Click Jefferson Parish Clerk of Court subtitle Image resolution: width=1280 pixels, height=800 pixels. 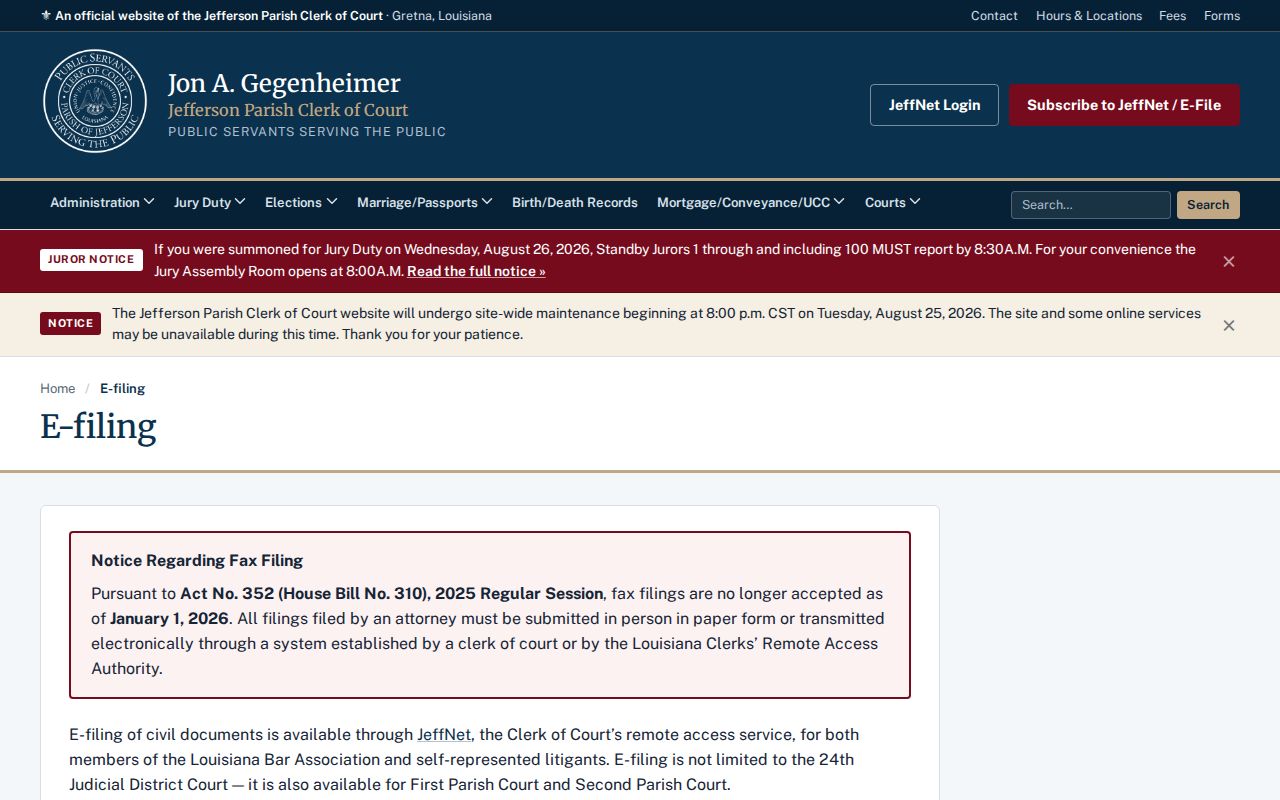click(x=288, y=110)
